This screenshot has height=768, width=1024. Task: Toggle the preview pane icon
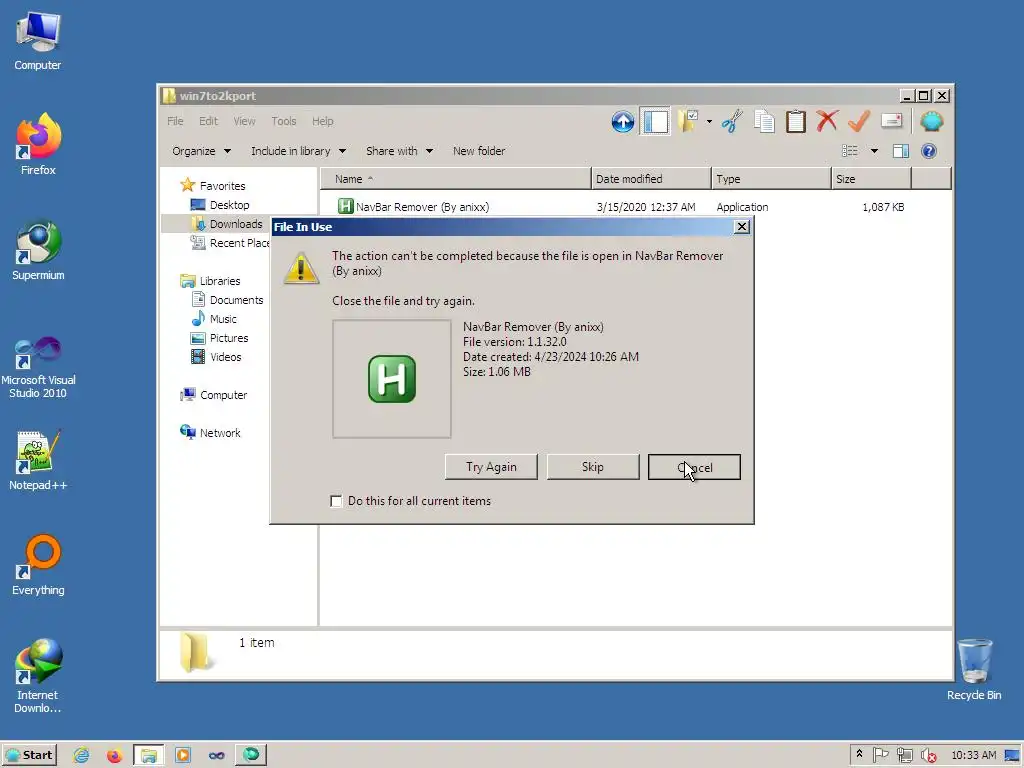point(901,152)
